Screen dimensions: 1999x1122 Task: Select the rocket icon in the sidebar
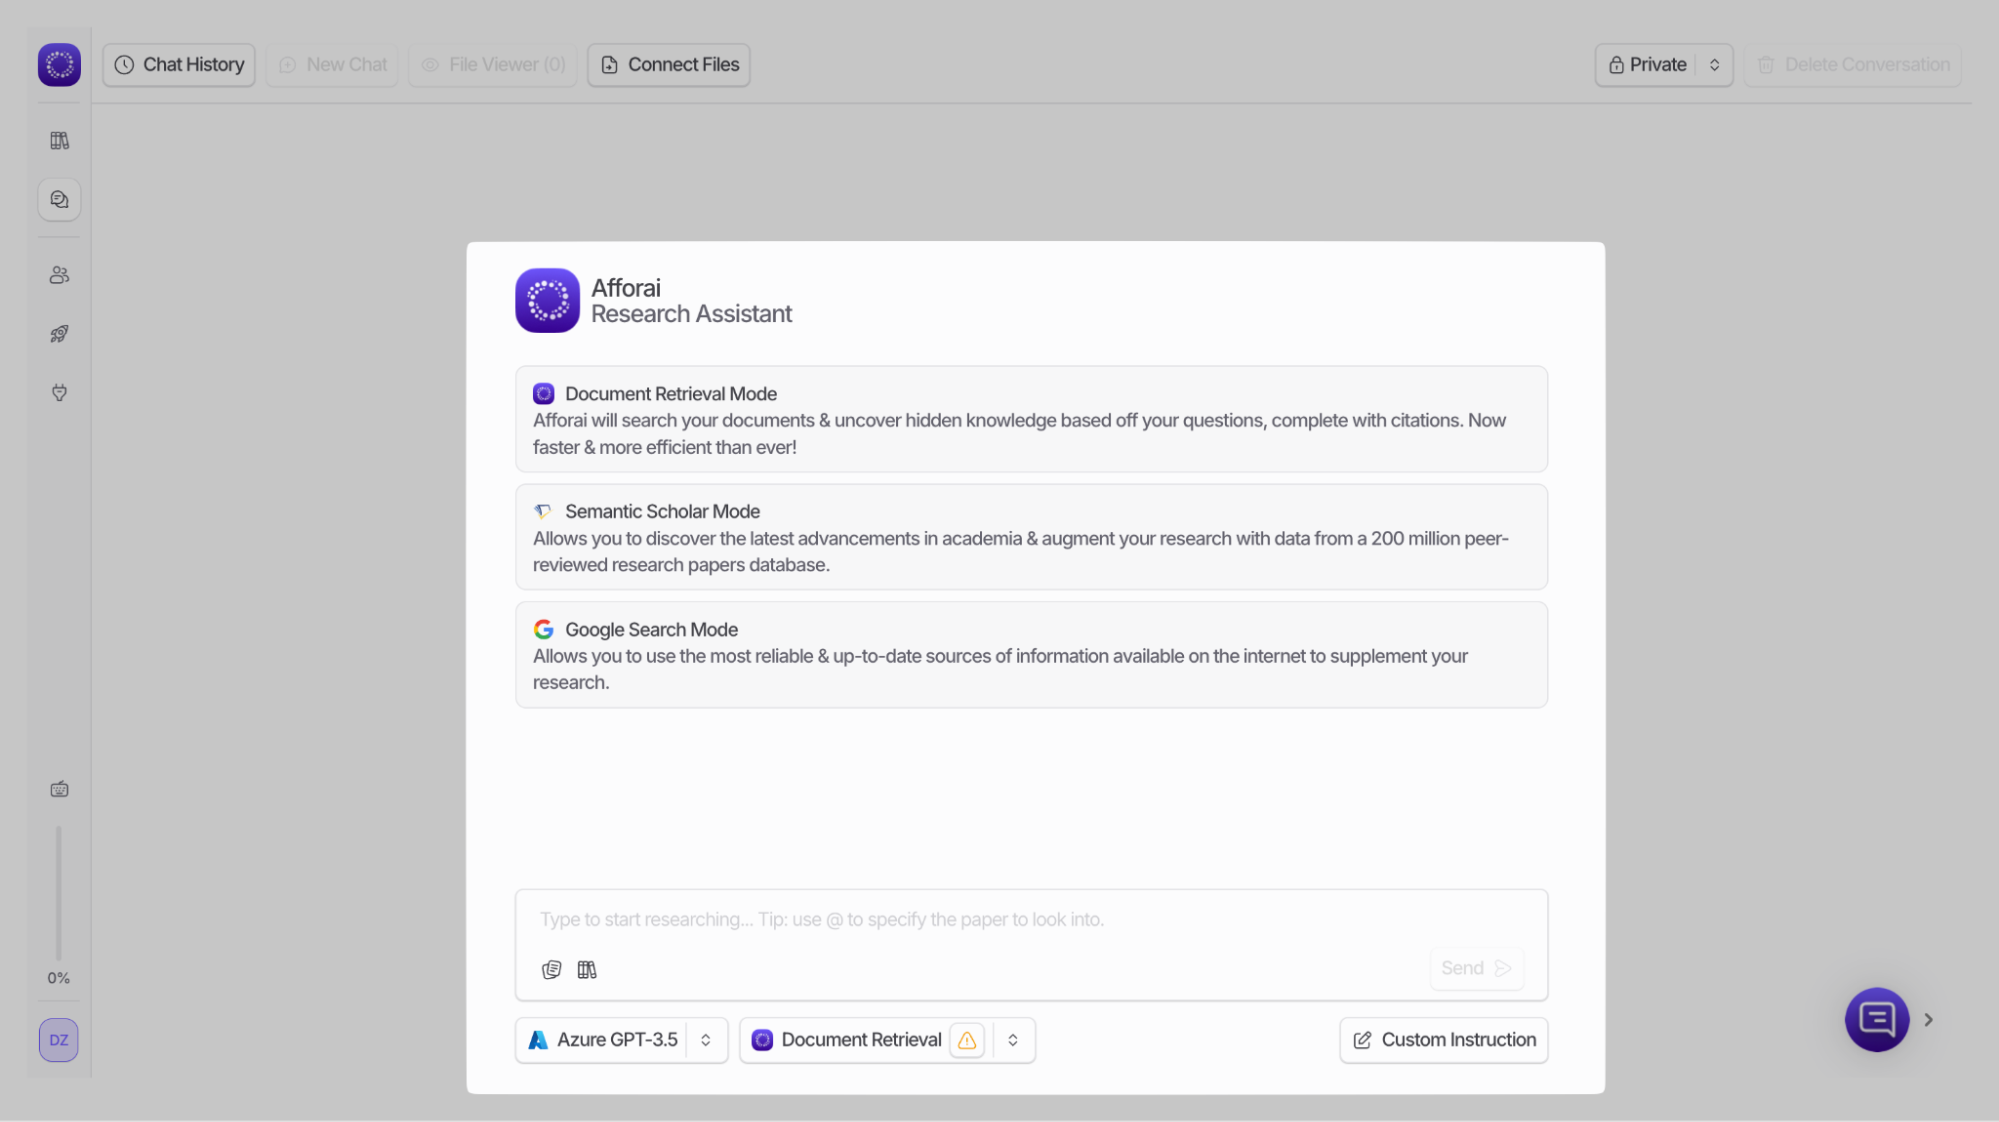click(x=58, y=333)
